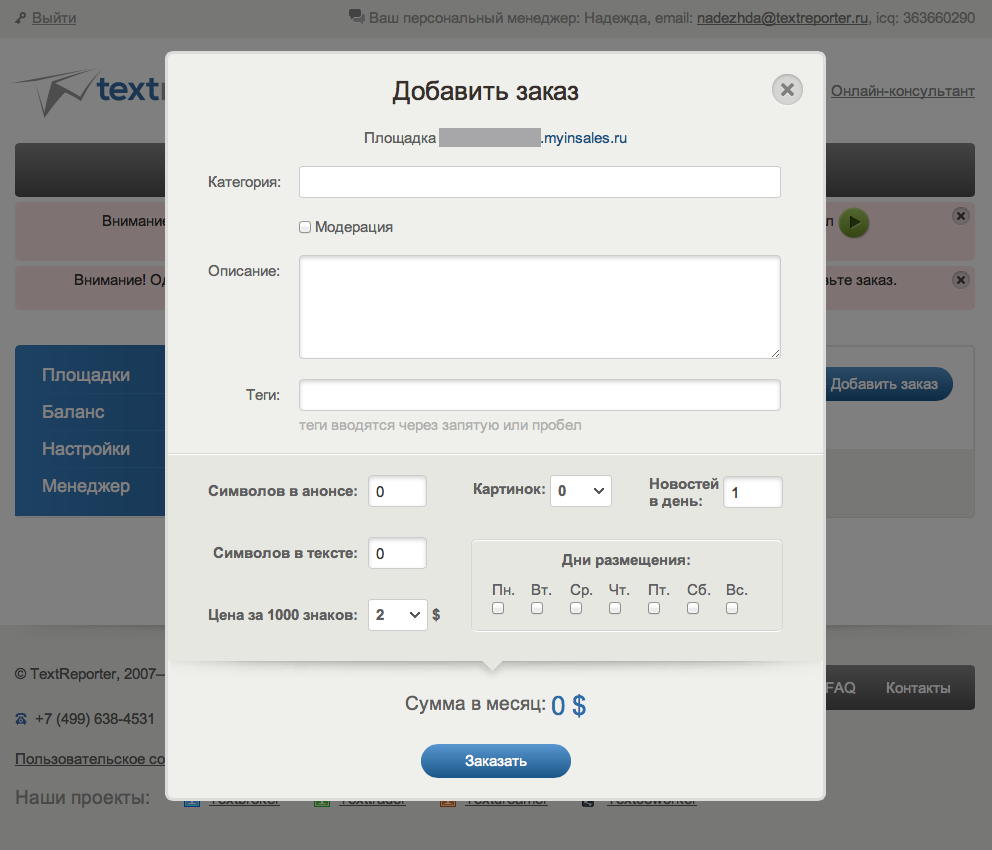Check the Вт. day checkbox
This screenshot has height=850, width=992.
click(x=537, y=608)
